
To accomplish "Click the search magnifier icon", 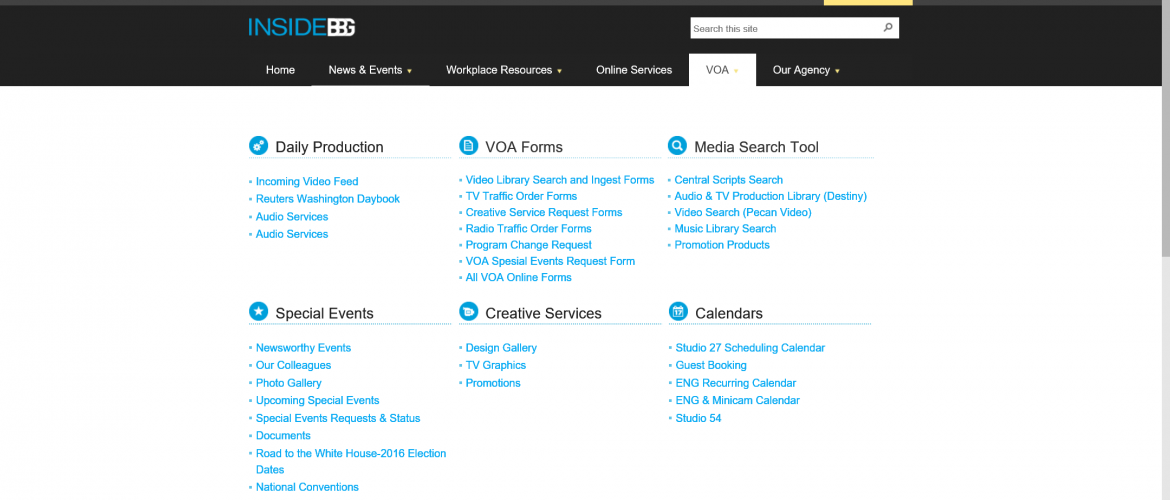I will tap(887, 28).
